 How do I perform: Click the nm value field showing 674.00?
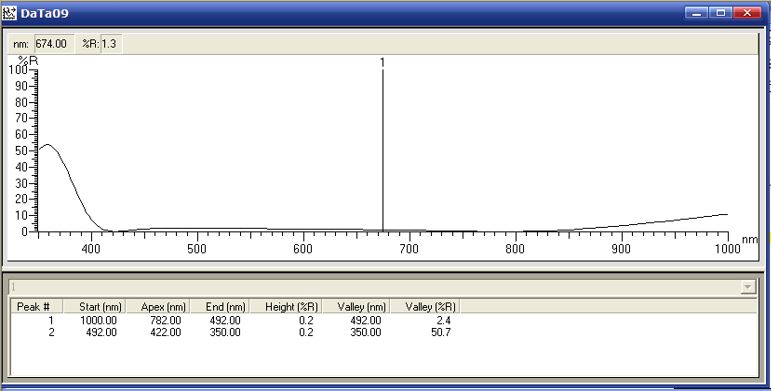coord(54,44)
